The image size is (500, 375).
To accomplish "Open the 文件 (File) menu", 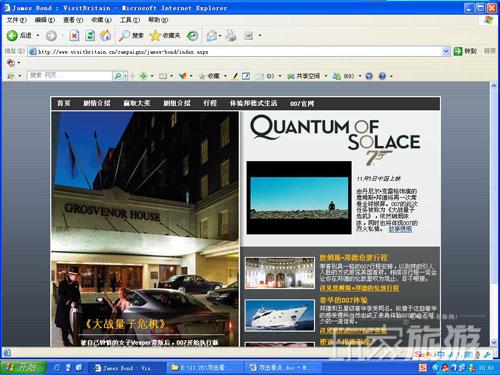I will tap(16, 20).
